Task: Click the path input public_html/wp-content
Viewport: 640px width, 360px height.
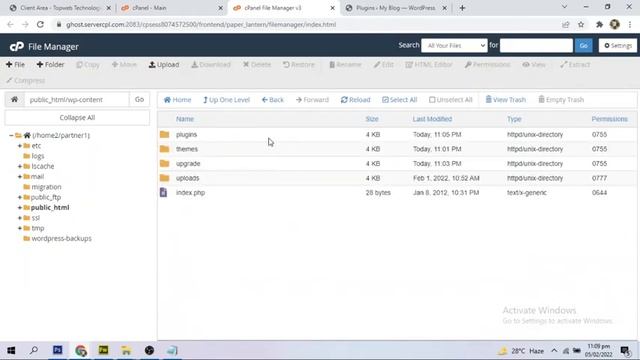Action: [77, 99]
